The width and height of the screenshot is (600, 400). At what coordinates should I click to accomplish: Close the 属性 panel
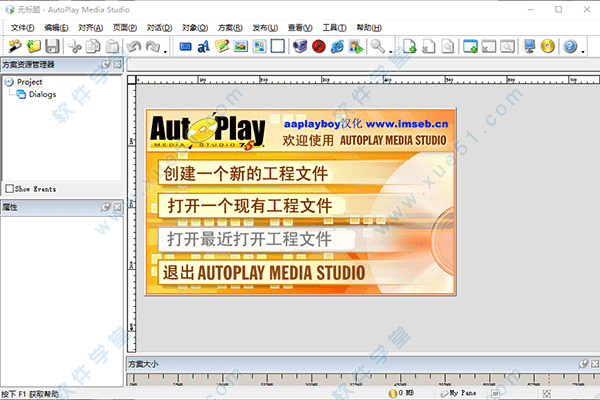[117, 207]
